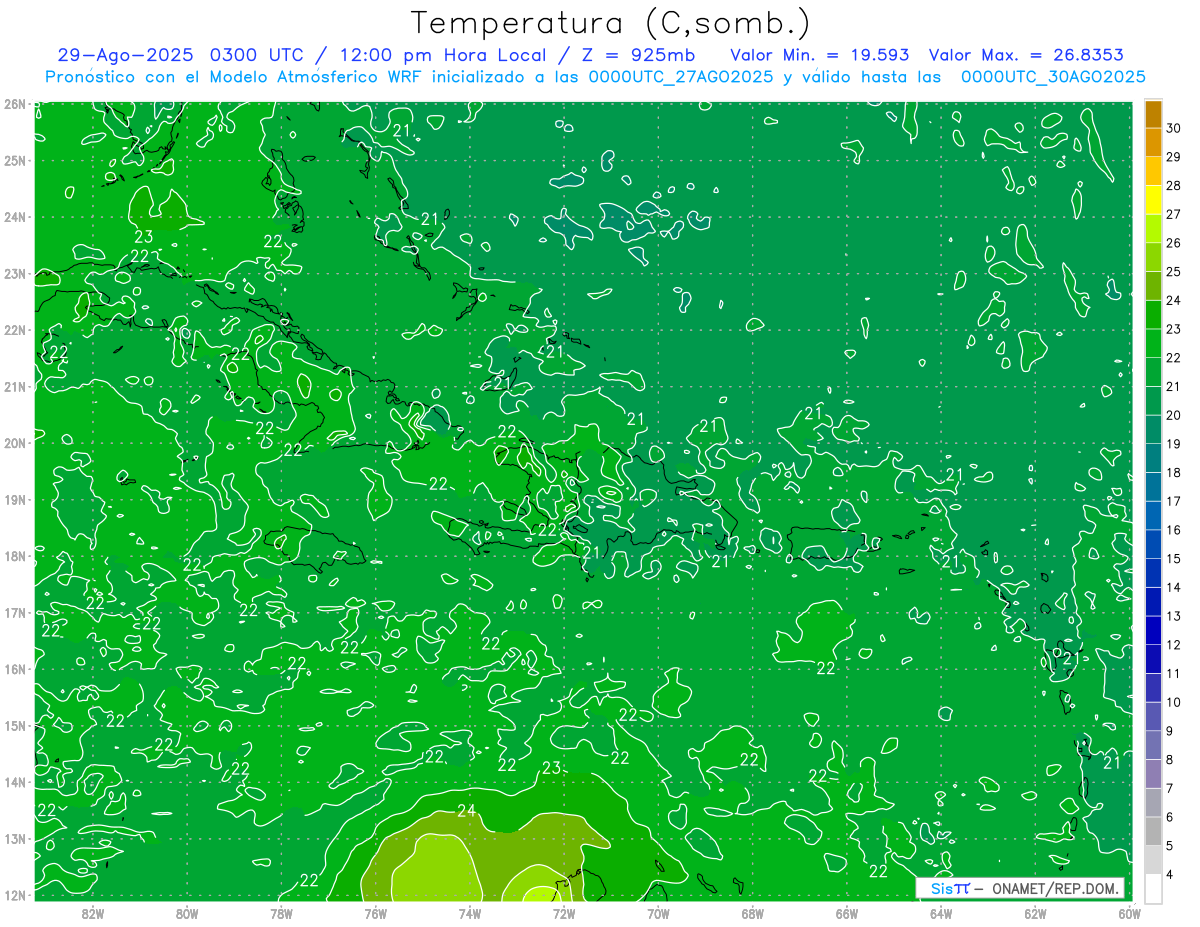1200x927 pixels.
Task: Click the '74W' longitude axis label
Action: (x=470, y=913)
